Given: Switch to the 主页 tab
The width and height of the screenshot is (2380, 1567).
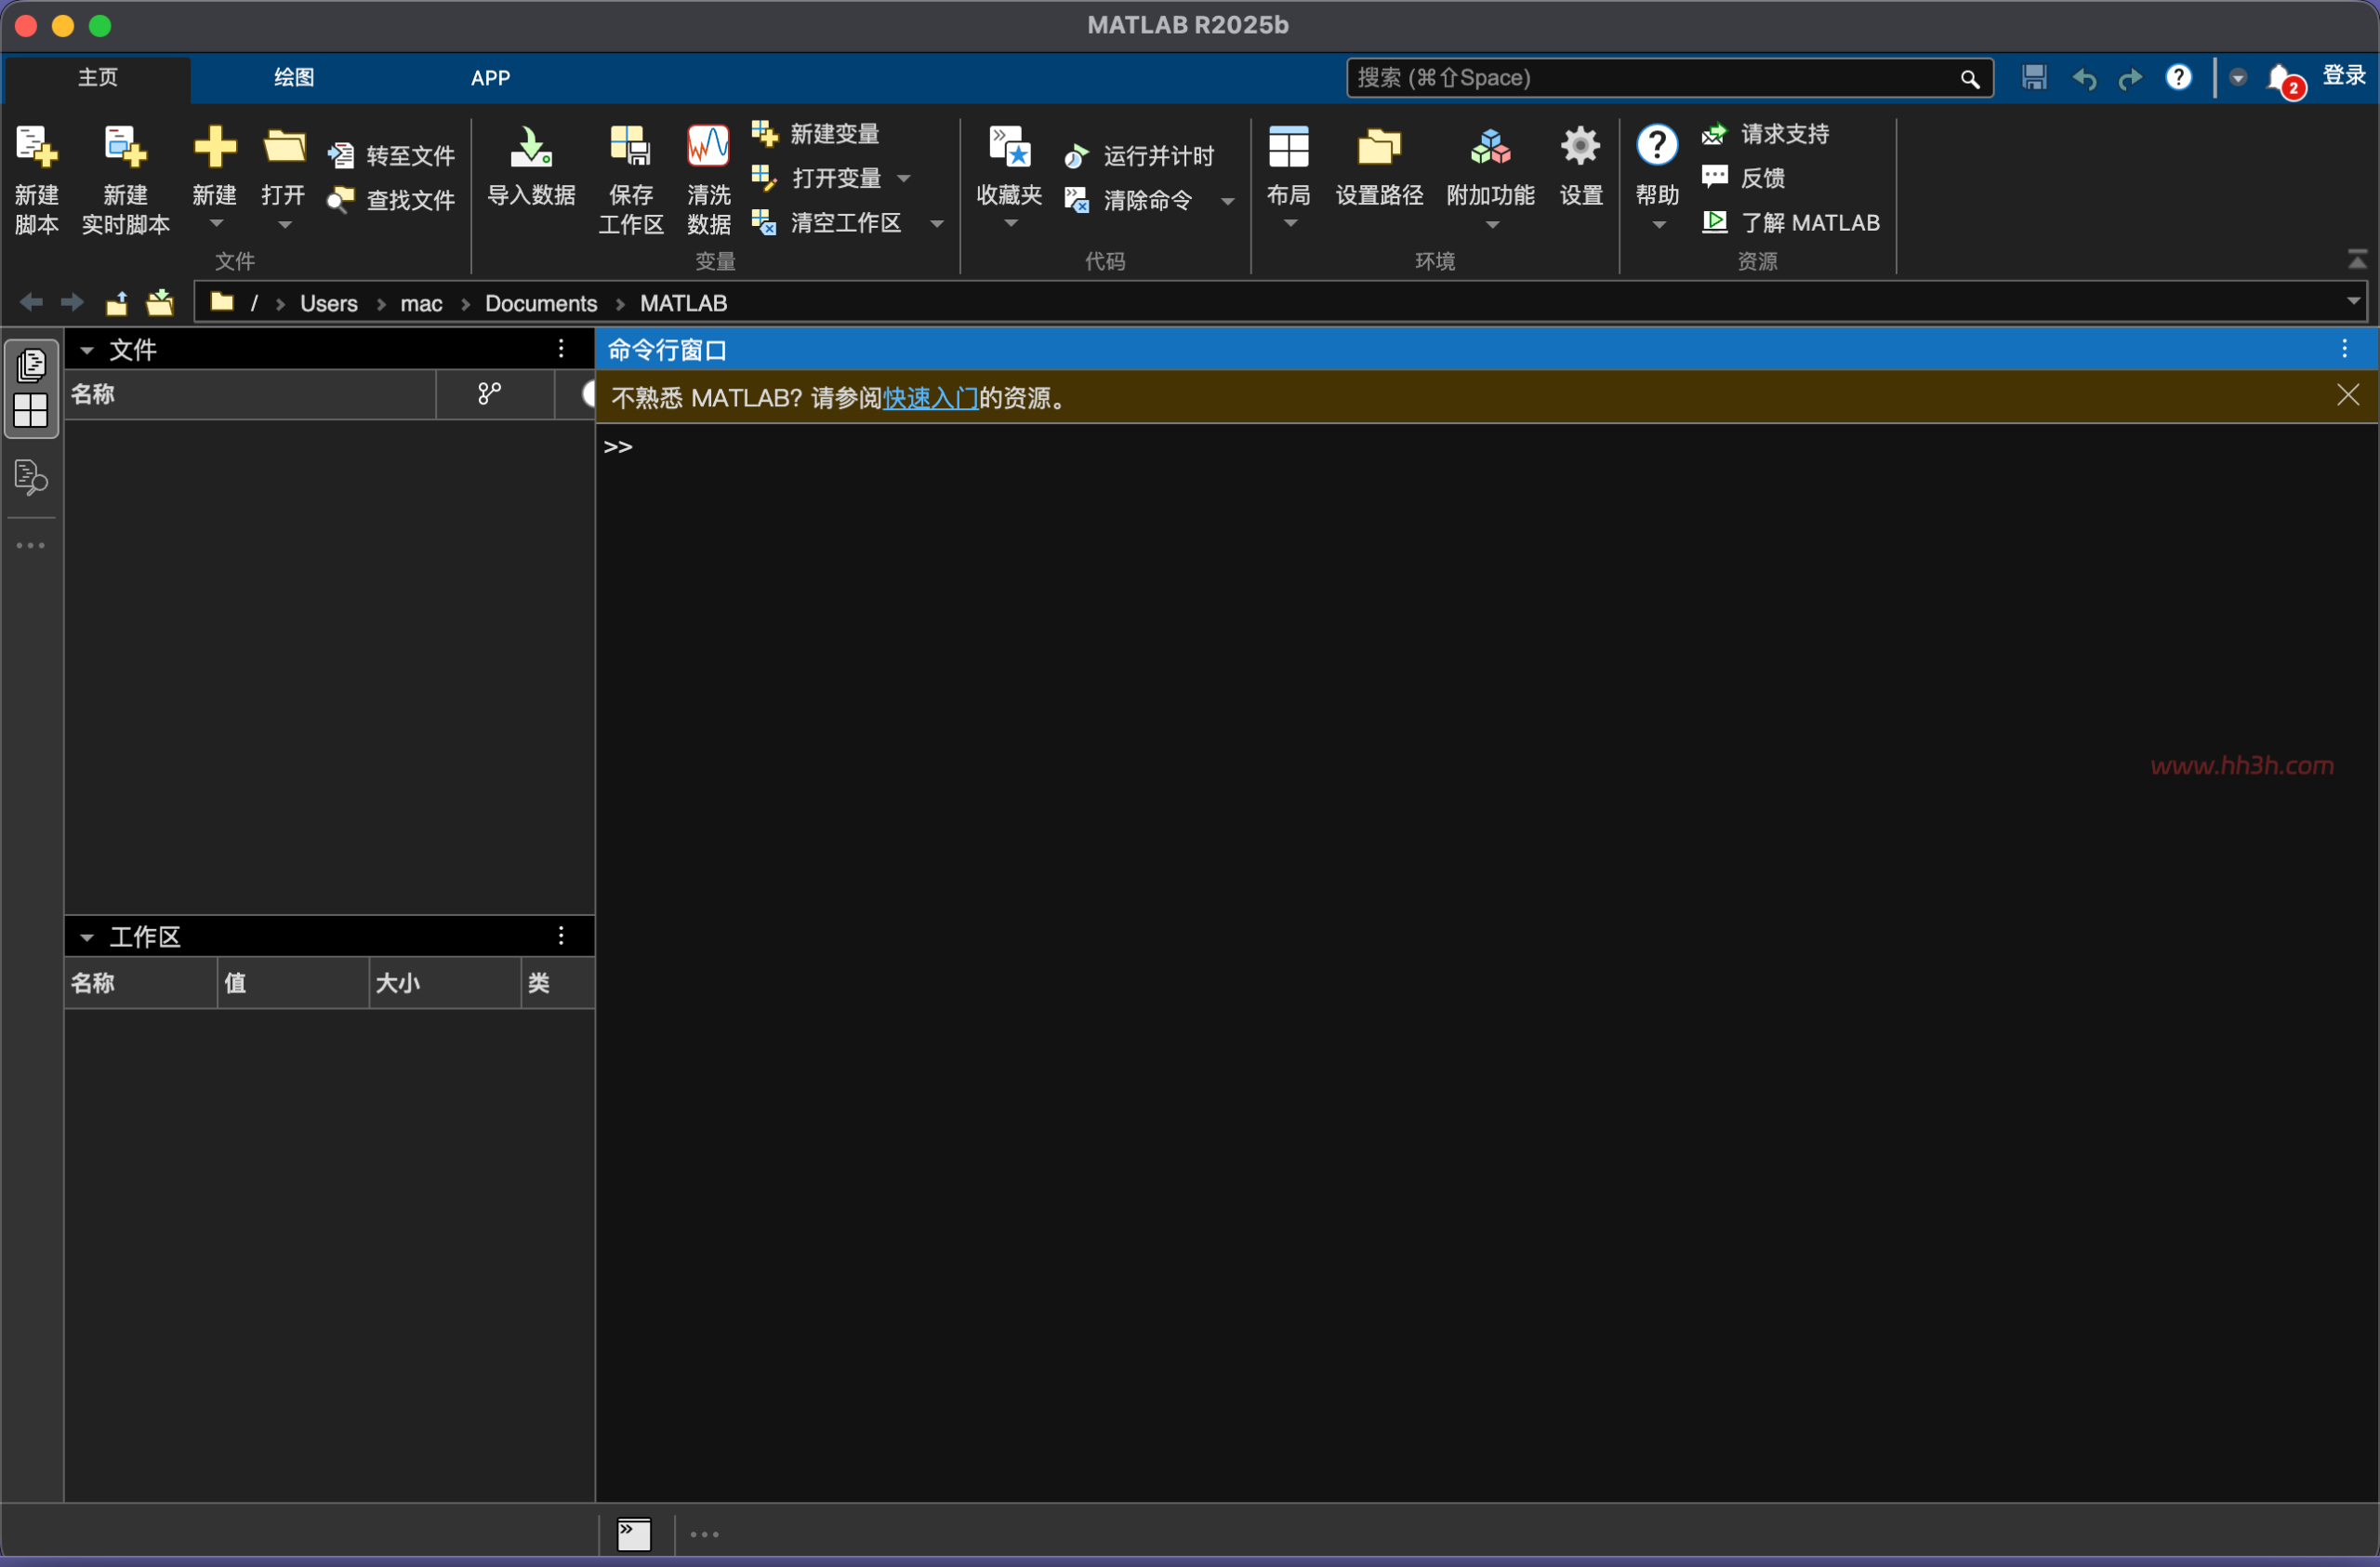Looking at the screenshot, I should coord(98,78).
